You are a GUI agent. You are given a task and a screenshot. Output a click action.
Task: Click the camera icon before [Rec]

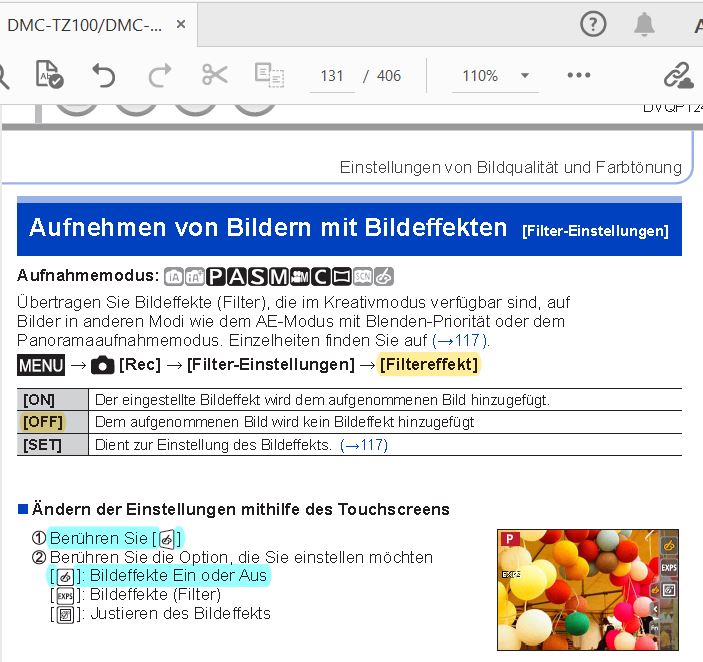click(x=103, y=365)
